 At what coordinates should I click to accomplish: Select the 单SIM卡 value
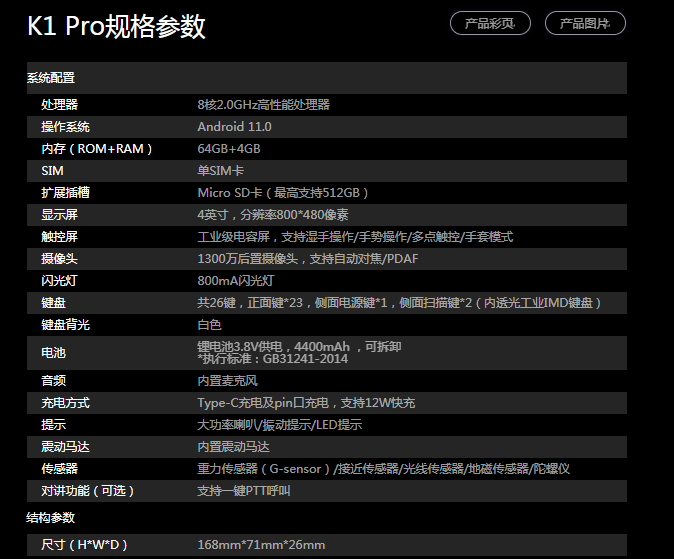(x=221, y=171)
